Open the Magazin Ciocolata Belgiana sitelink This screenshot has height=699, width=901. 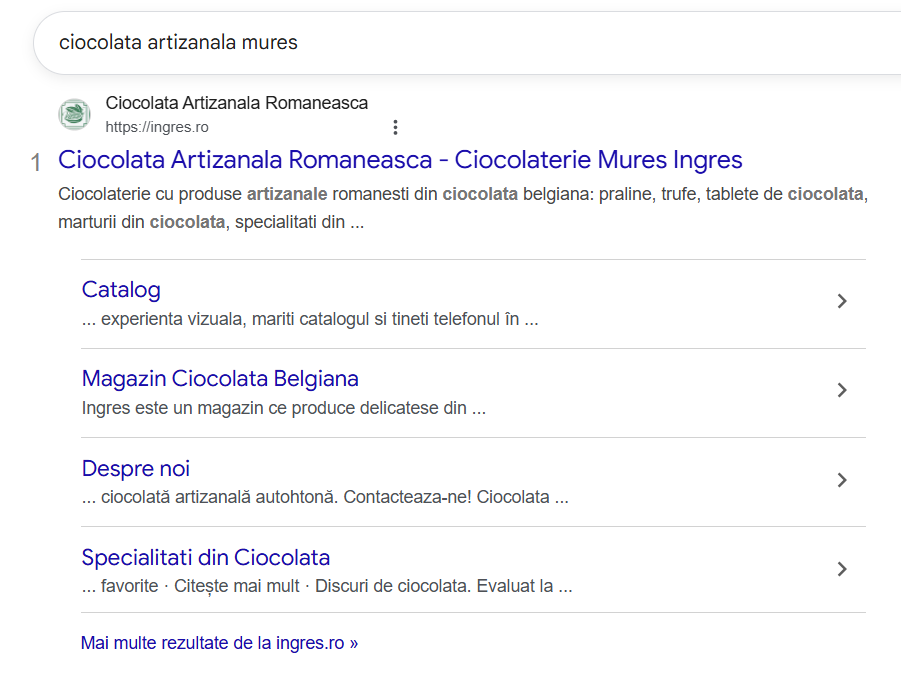(x=220, y=379)
